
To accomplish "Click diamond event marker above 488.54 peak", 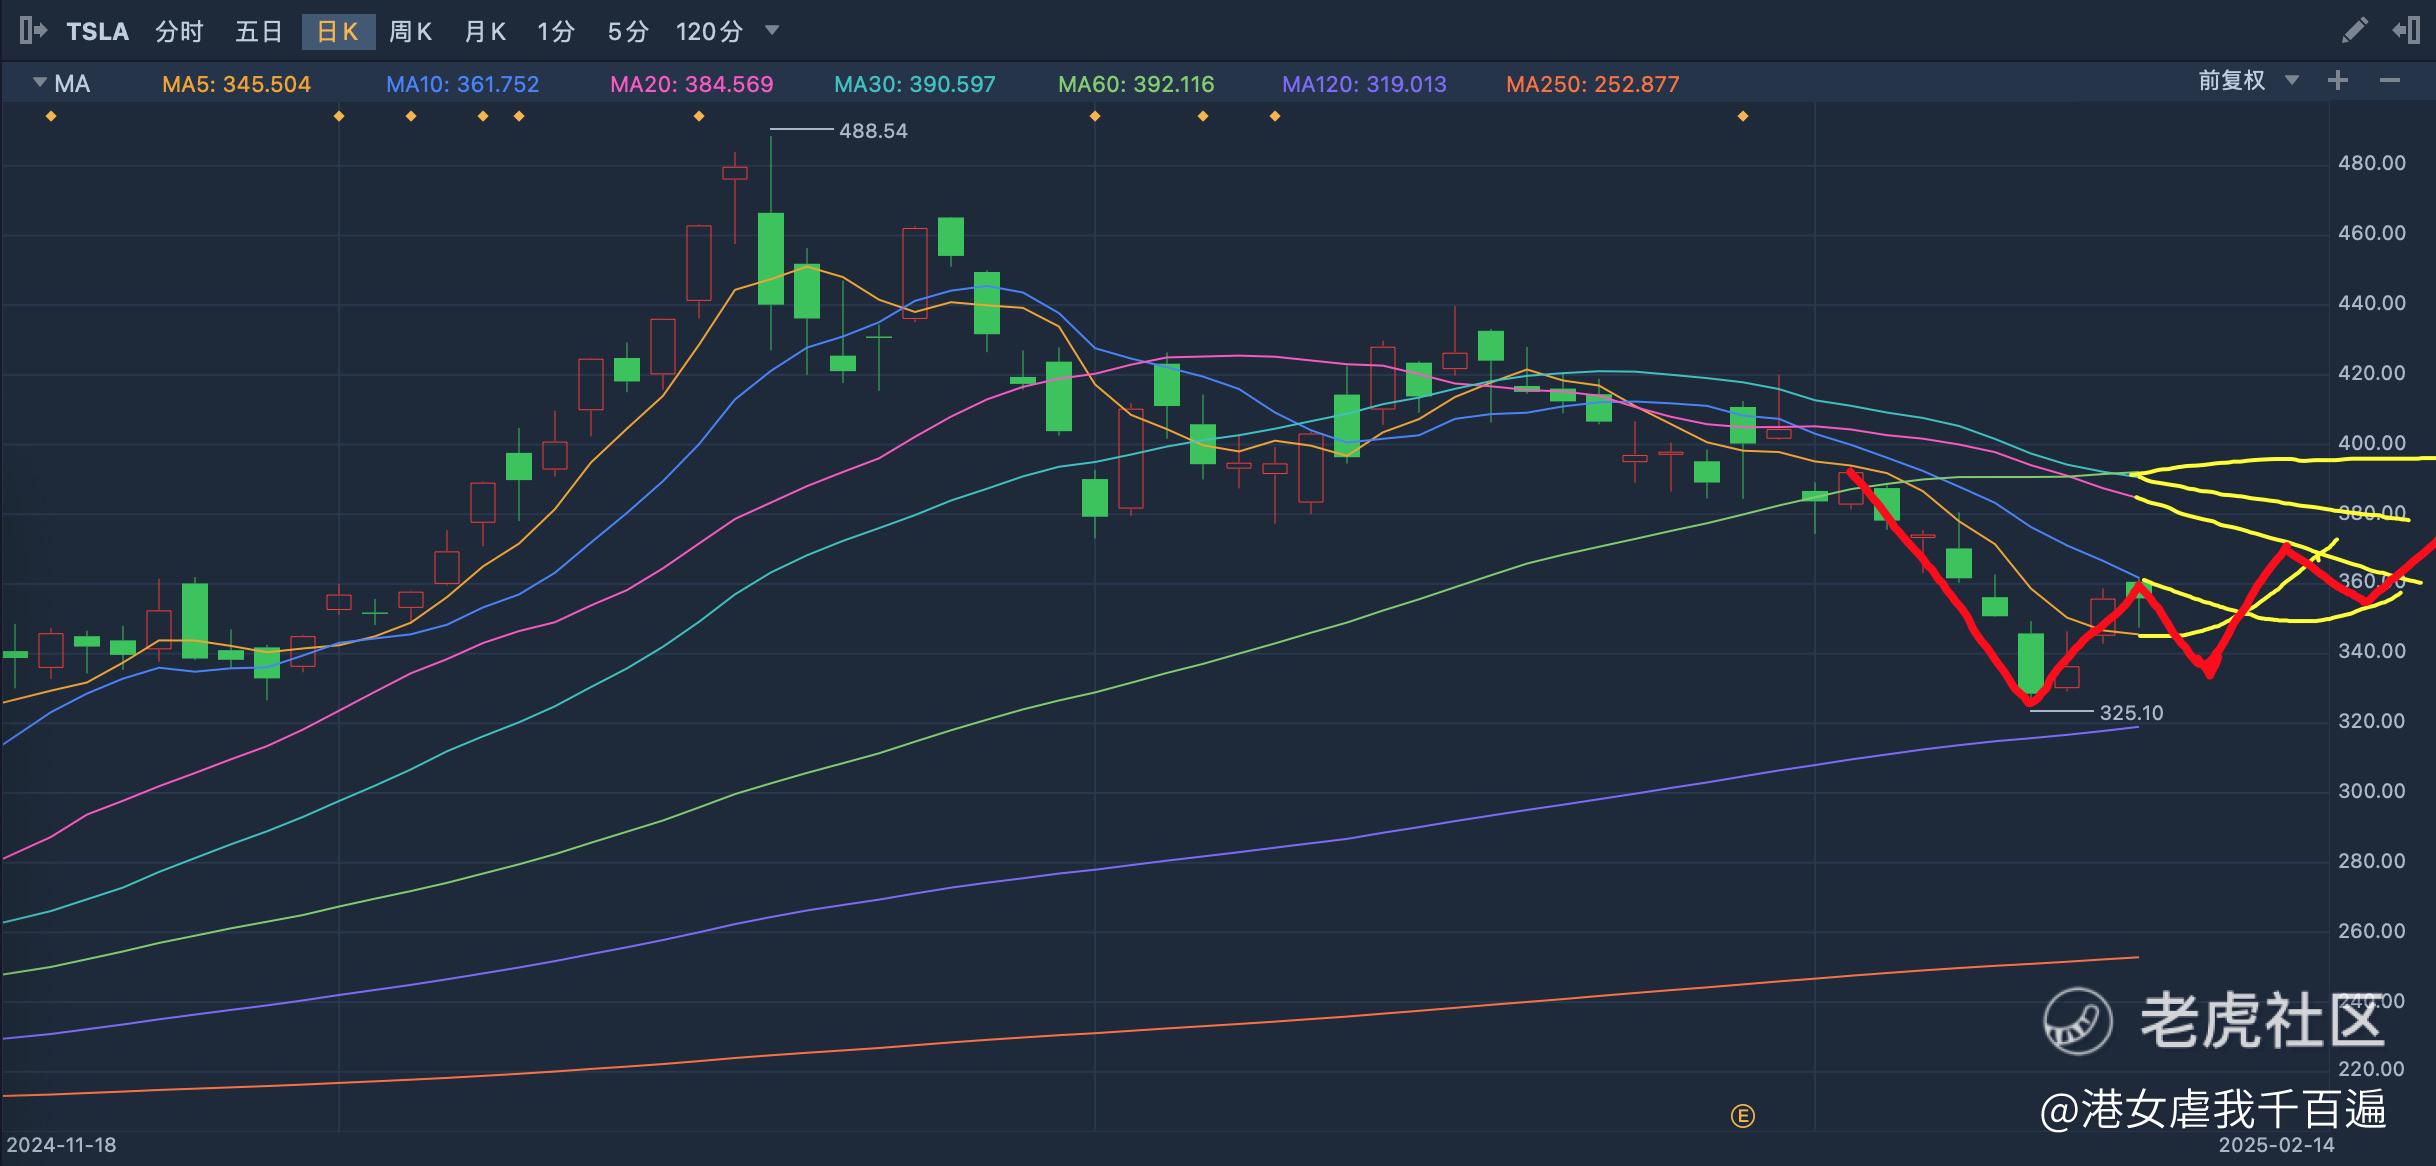I will 699,117.
